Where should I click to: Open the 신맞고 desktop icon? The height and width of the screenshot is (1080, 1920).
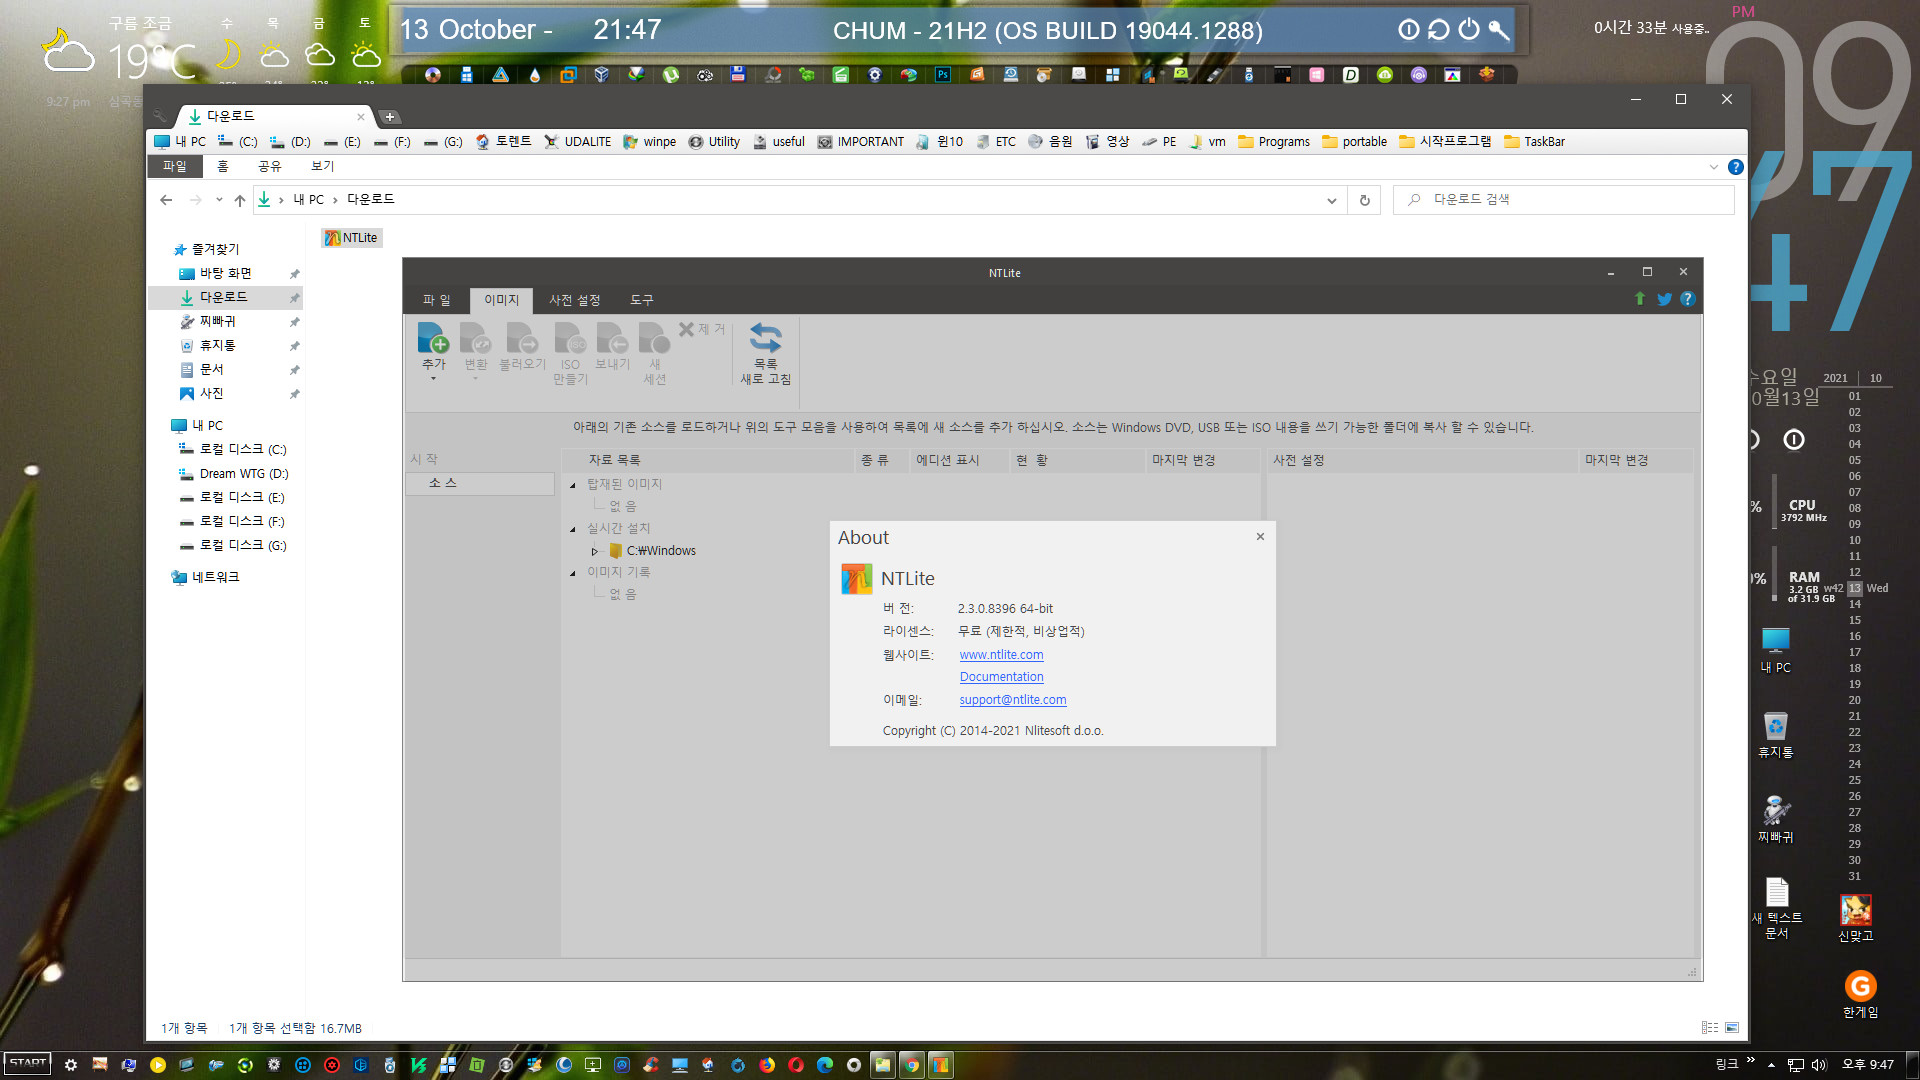tap(1856, 918)
